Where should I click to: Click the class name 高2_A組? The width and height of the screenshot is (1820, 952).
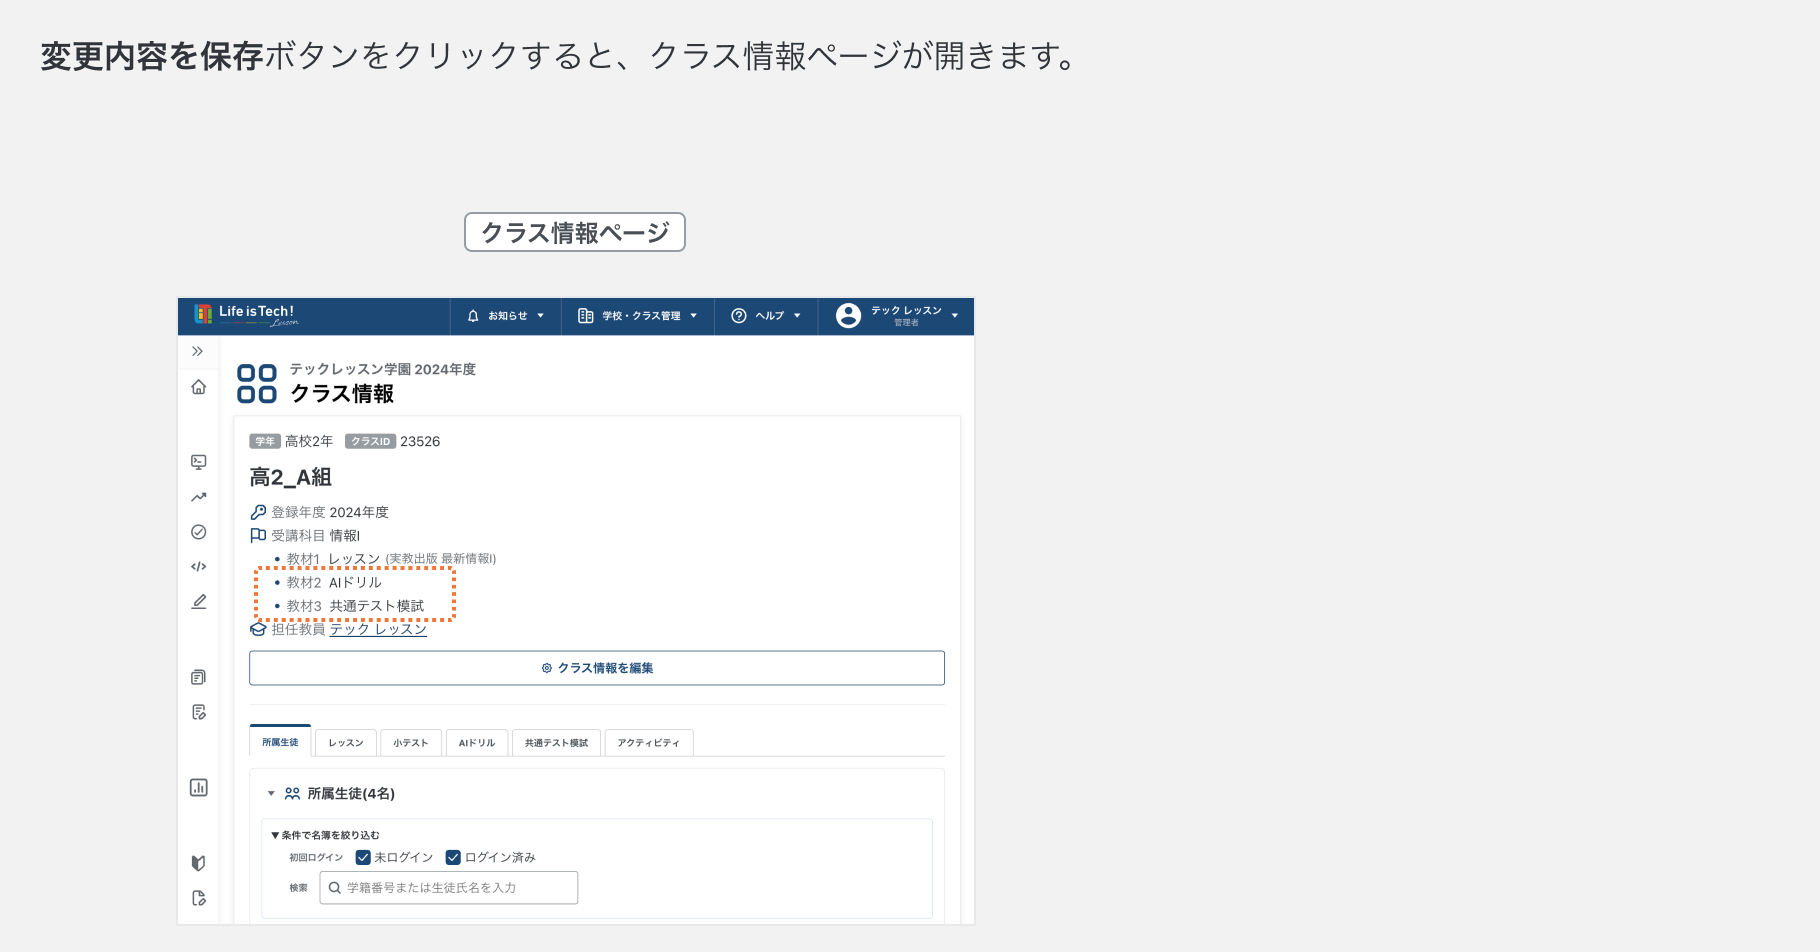[x=291, y=477]
